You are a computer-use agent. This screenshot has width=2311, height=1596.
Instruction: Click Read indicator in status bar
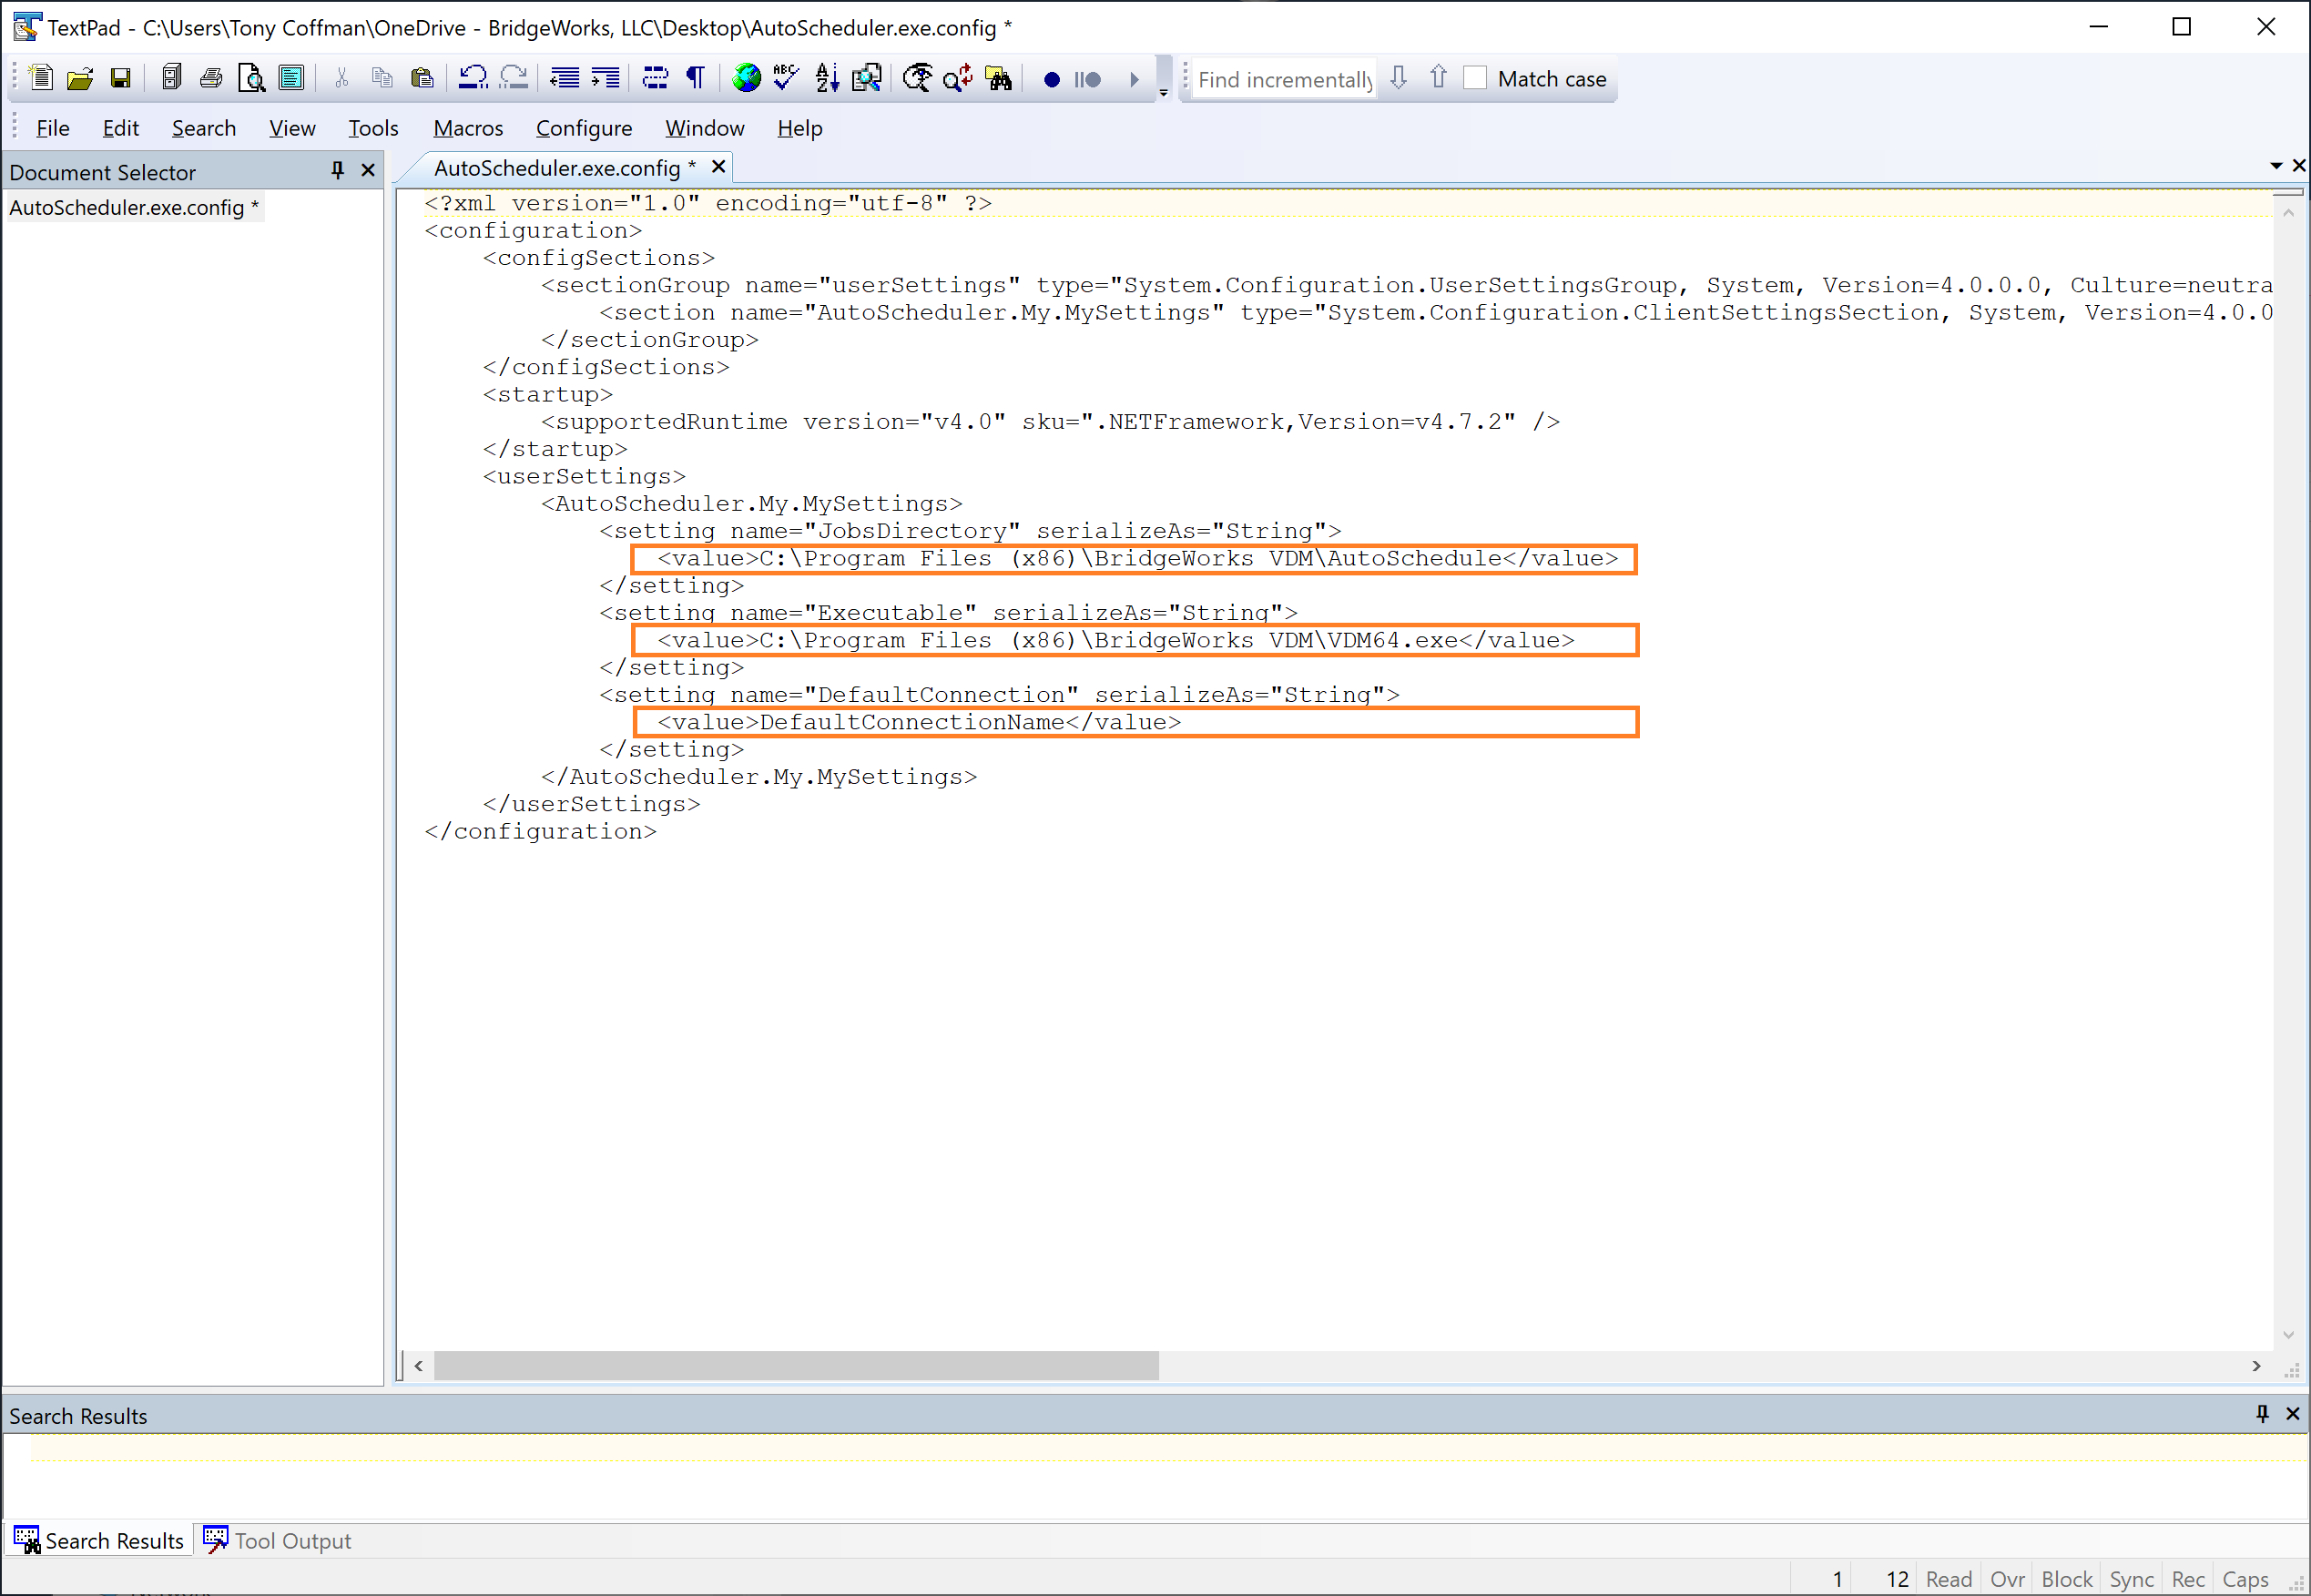pyautogui.click(x=1949, y=1580)
